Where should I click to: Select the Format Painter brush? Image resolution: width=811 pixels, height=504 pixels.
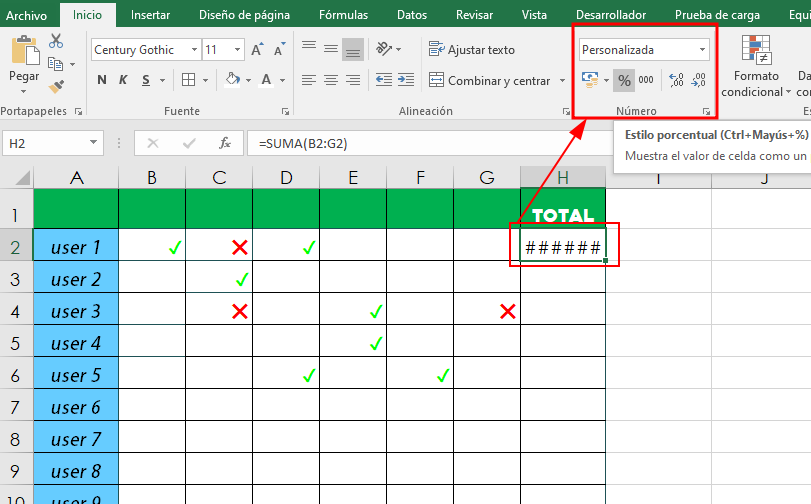pyautogui.click(x=56, y=87)
